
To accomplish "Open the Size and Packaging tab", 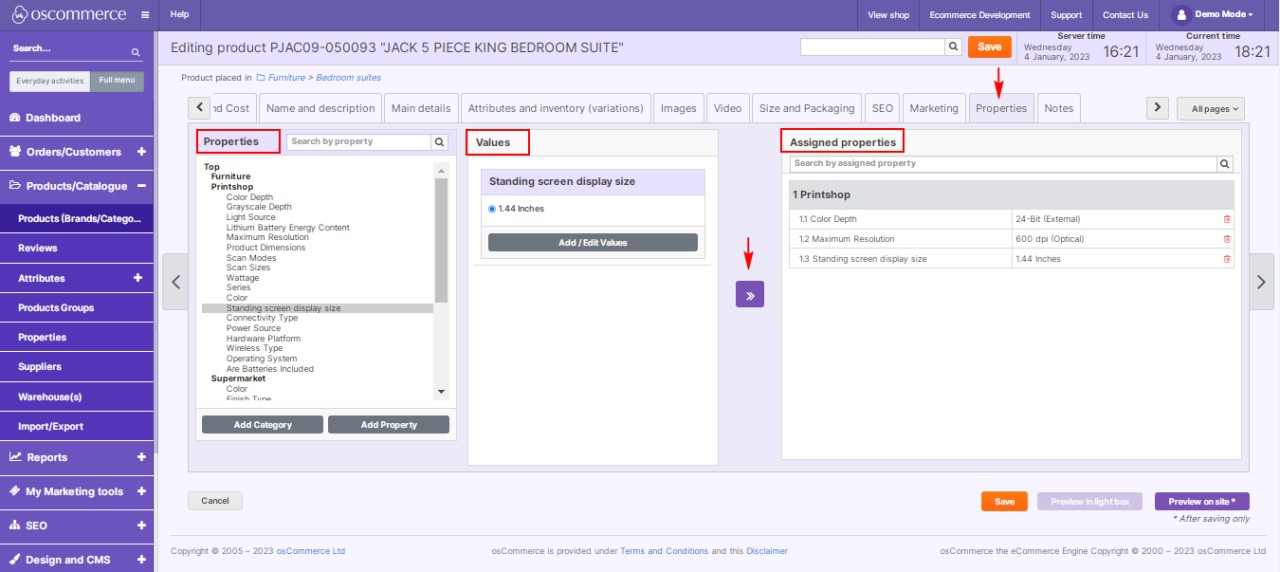I will (806, 108).
